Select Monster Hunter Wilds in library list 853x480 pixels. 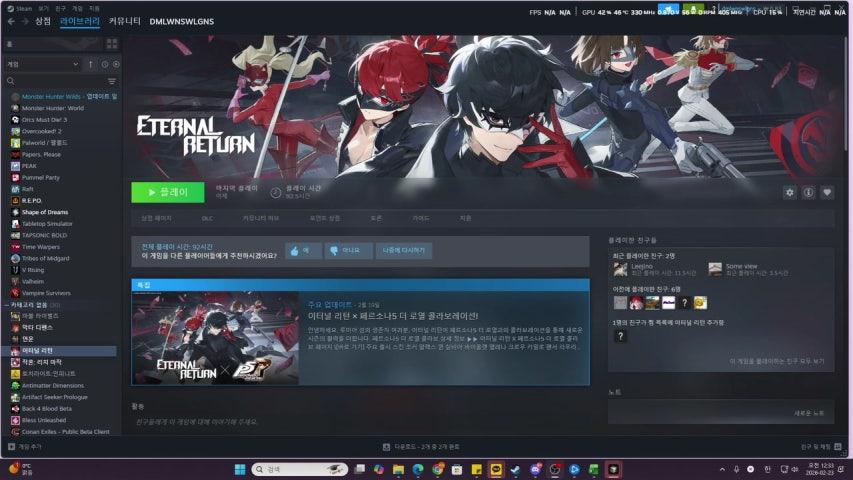64,96
